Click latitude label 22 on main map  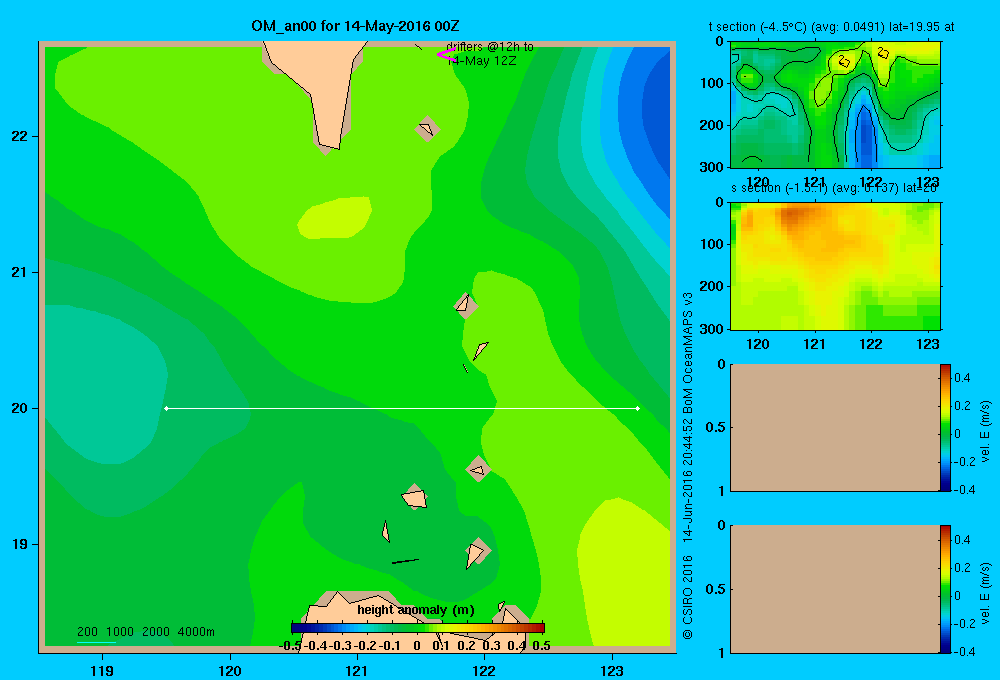(x=20, y=137)
